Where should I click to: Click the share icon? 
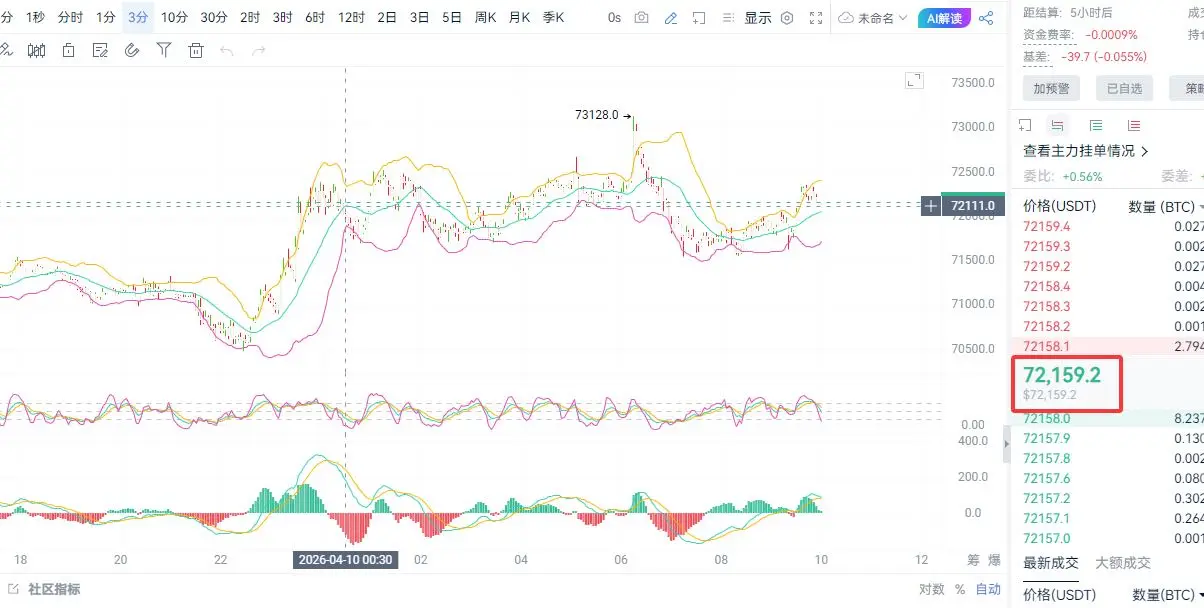[987, 18]
